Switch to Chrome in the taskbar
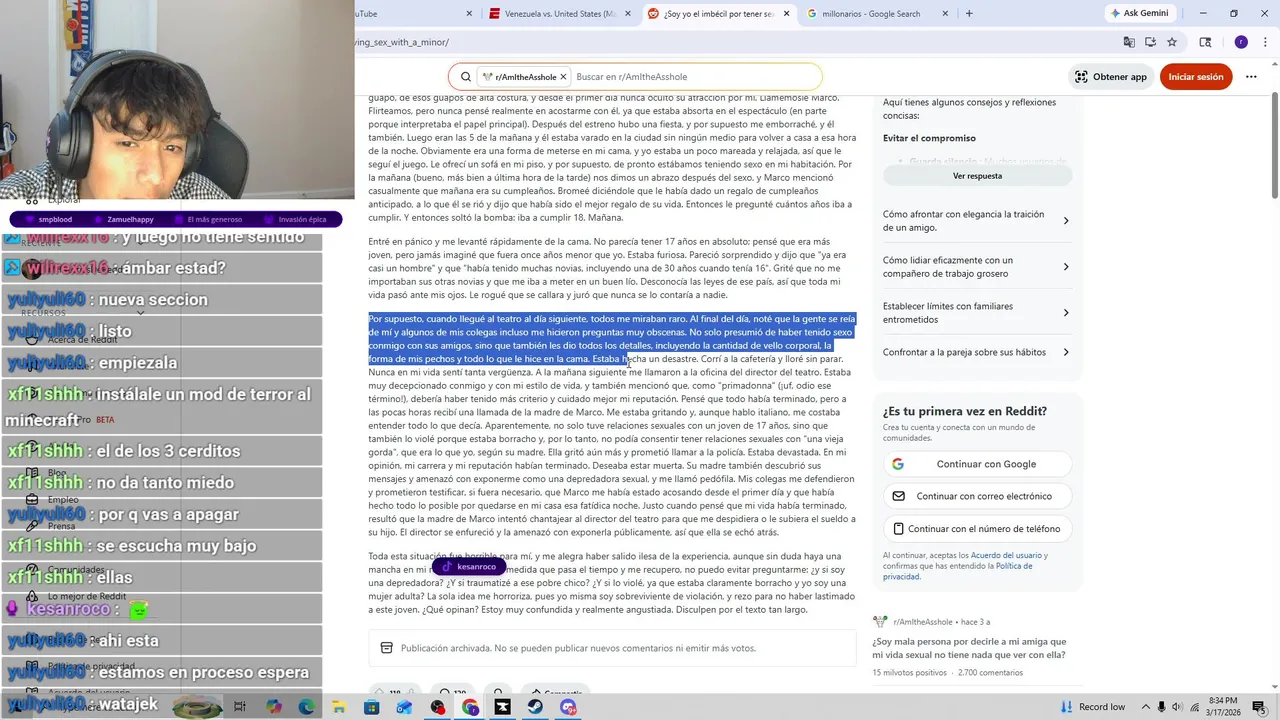The image size is (1280, 720). 470,707
